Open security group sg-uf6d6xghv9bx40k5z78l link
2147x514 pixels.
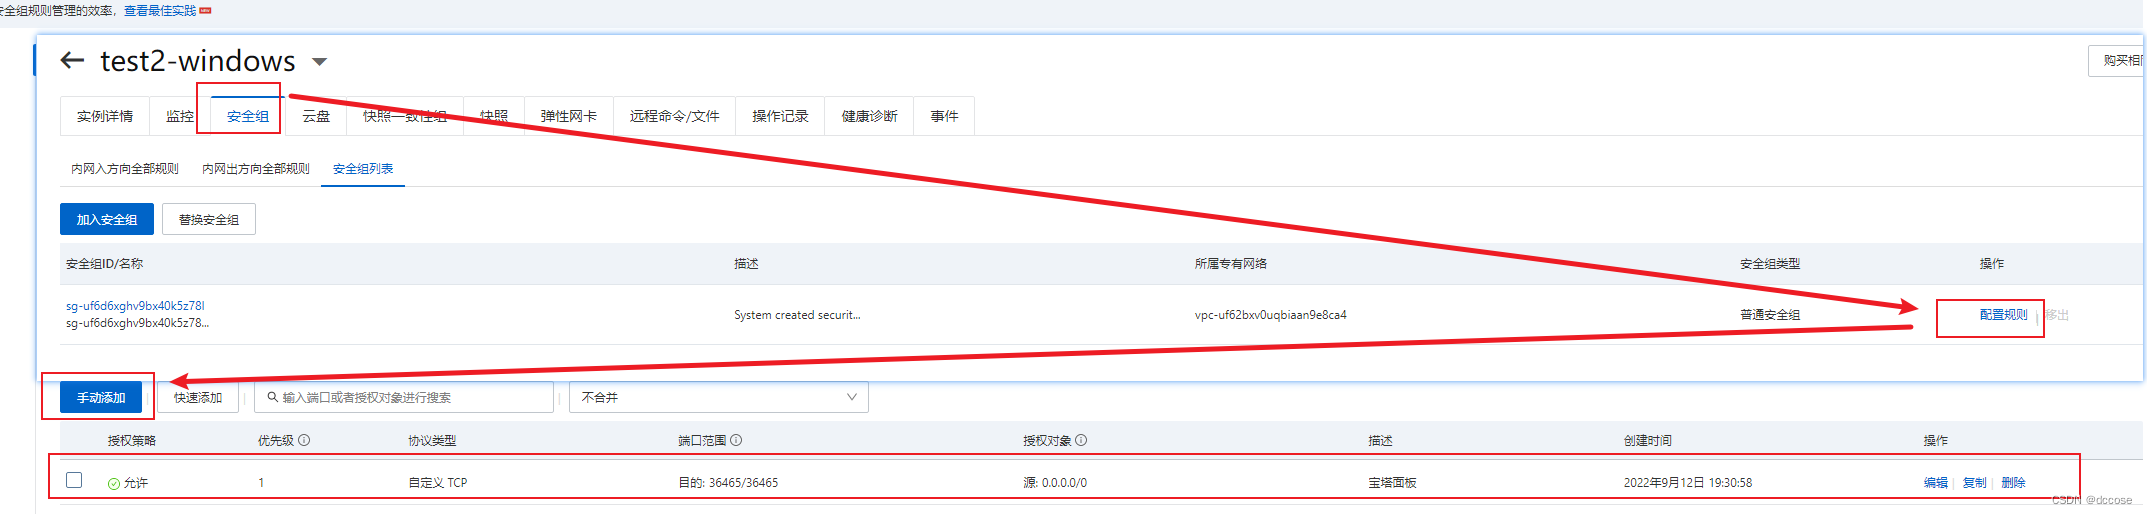tap(135, 306)
